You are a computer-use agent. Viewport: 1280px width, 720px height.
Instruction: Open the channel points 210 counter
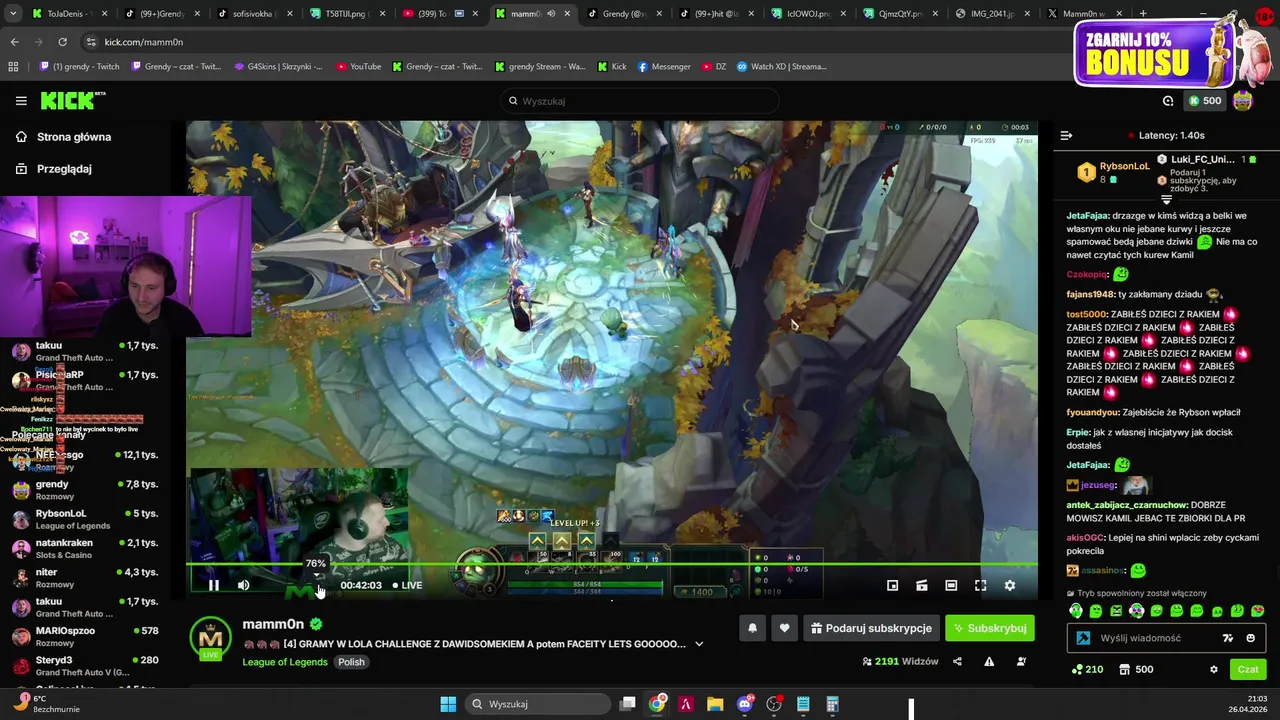pos(1087,669)
